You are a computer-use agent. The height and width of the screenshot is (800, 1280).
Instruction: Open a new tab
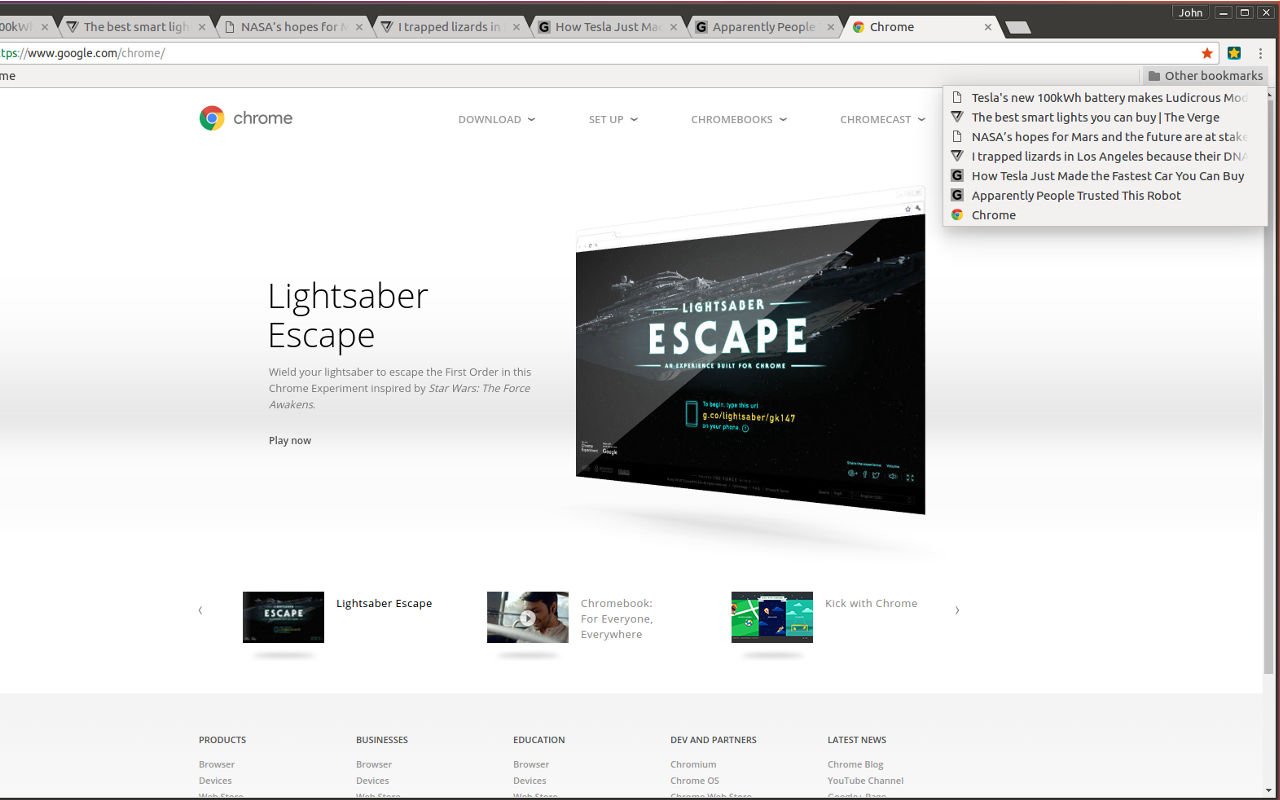(1018, 28)
